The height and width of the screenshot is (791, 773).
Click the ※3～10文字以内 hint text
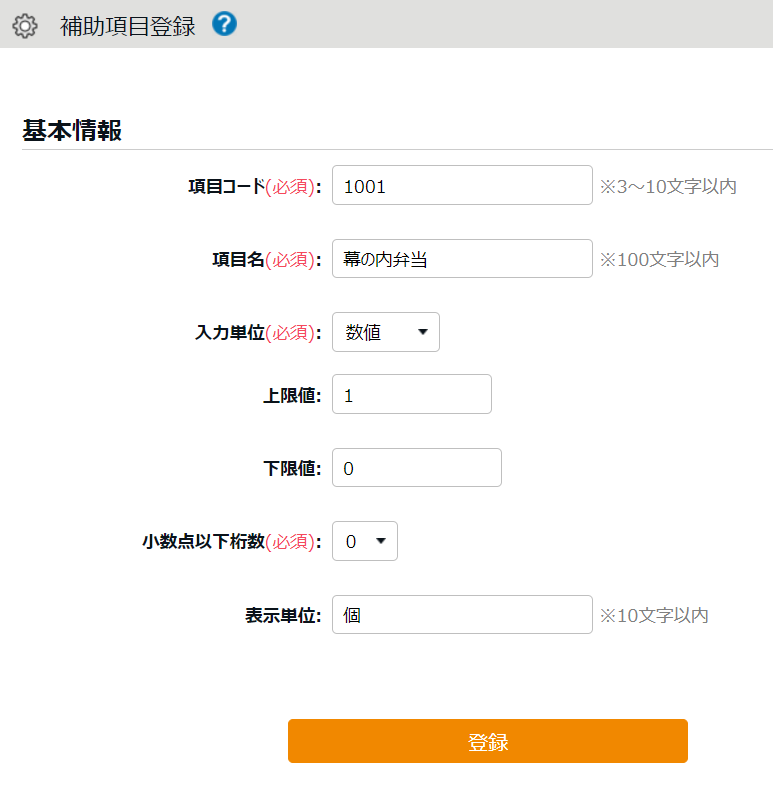(668, 186)
